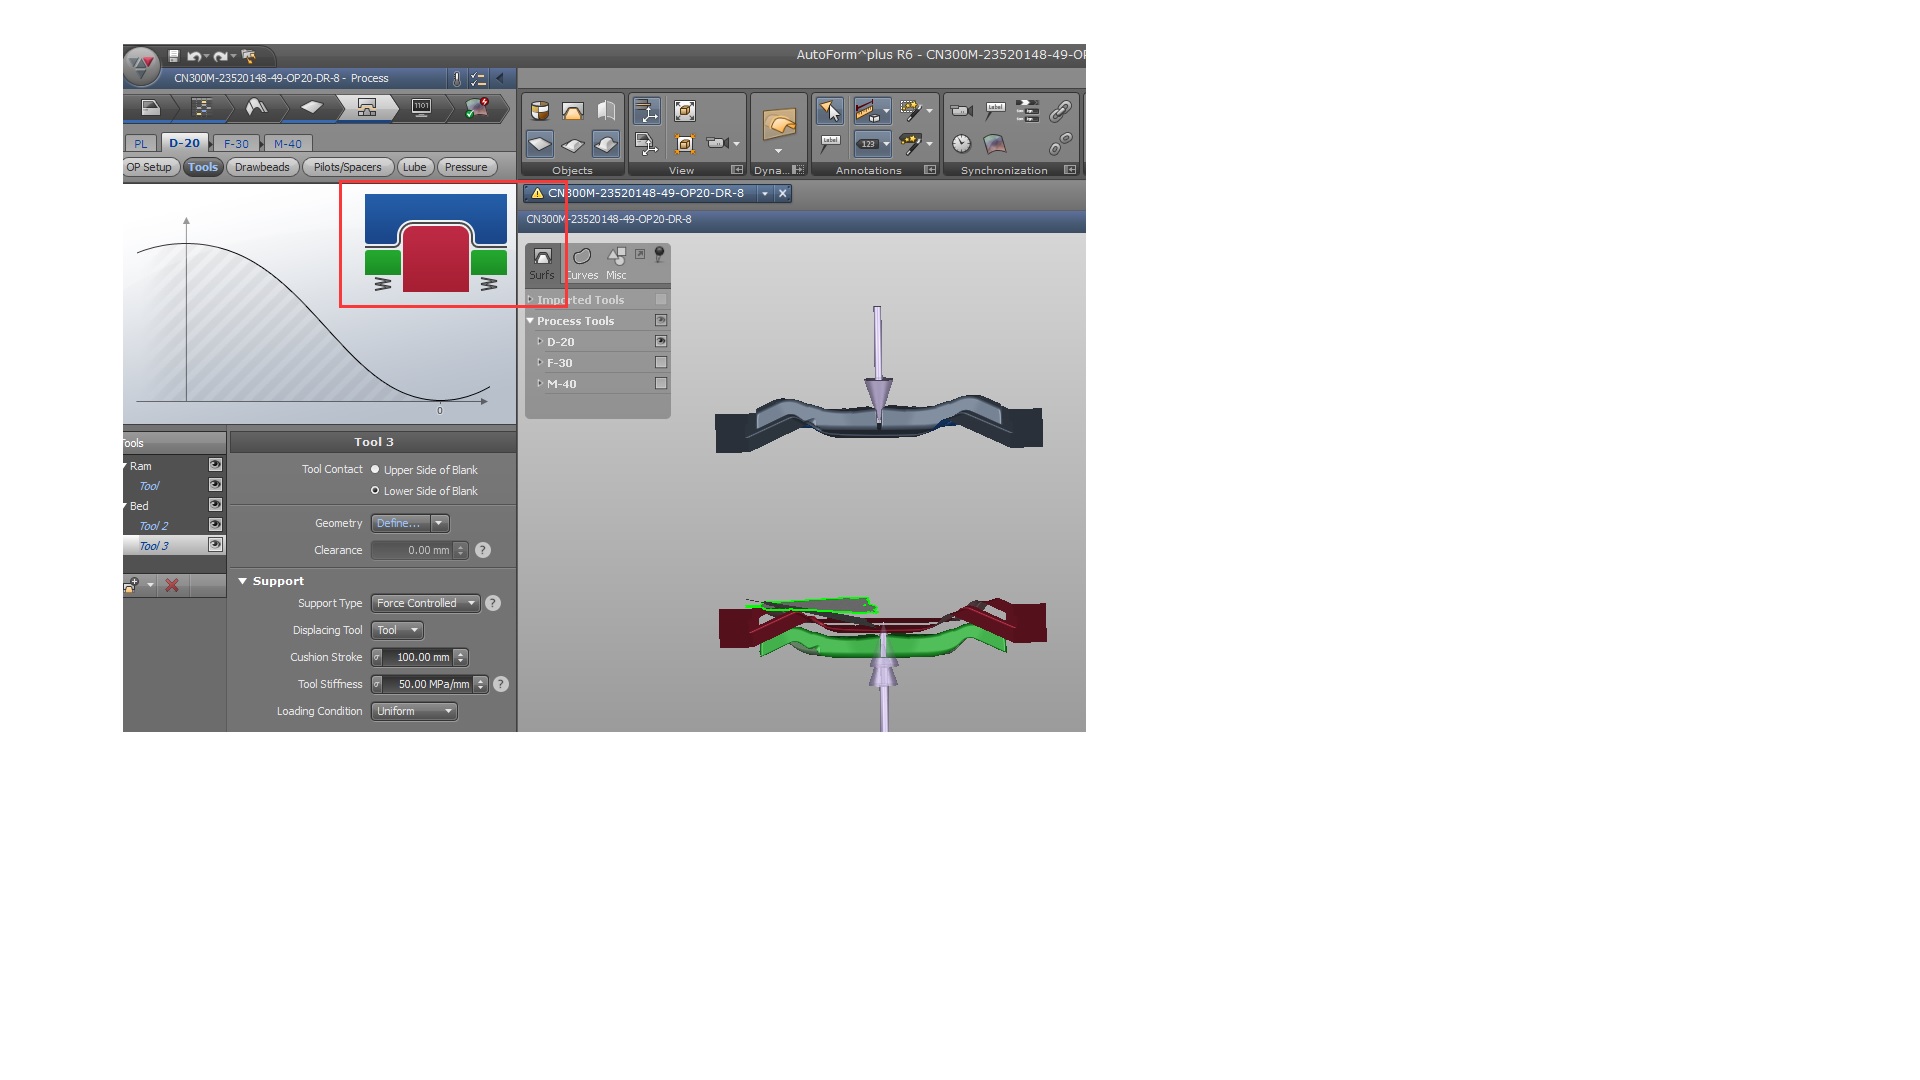Click the chain link synchronization icon
The height and width of the screenshot is (1080, 1920).
point(1060,111)
